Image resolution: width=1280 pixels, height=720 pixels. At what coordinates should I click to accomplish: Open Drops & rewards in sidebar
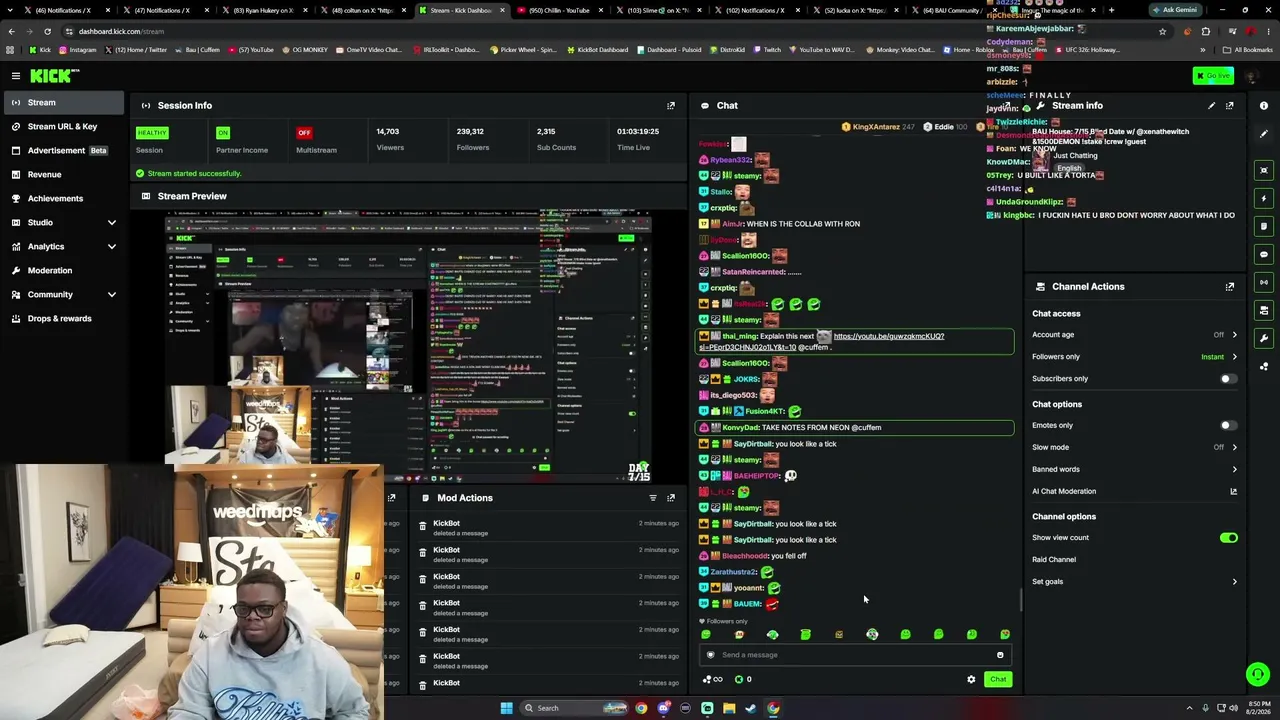[x=63, y=319]
